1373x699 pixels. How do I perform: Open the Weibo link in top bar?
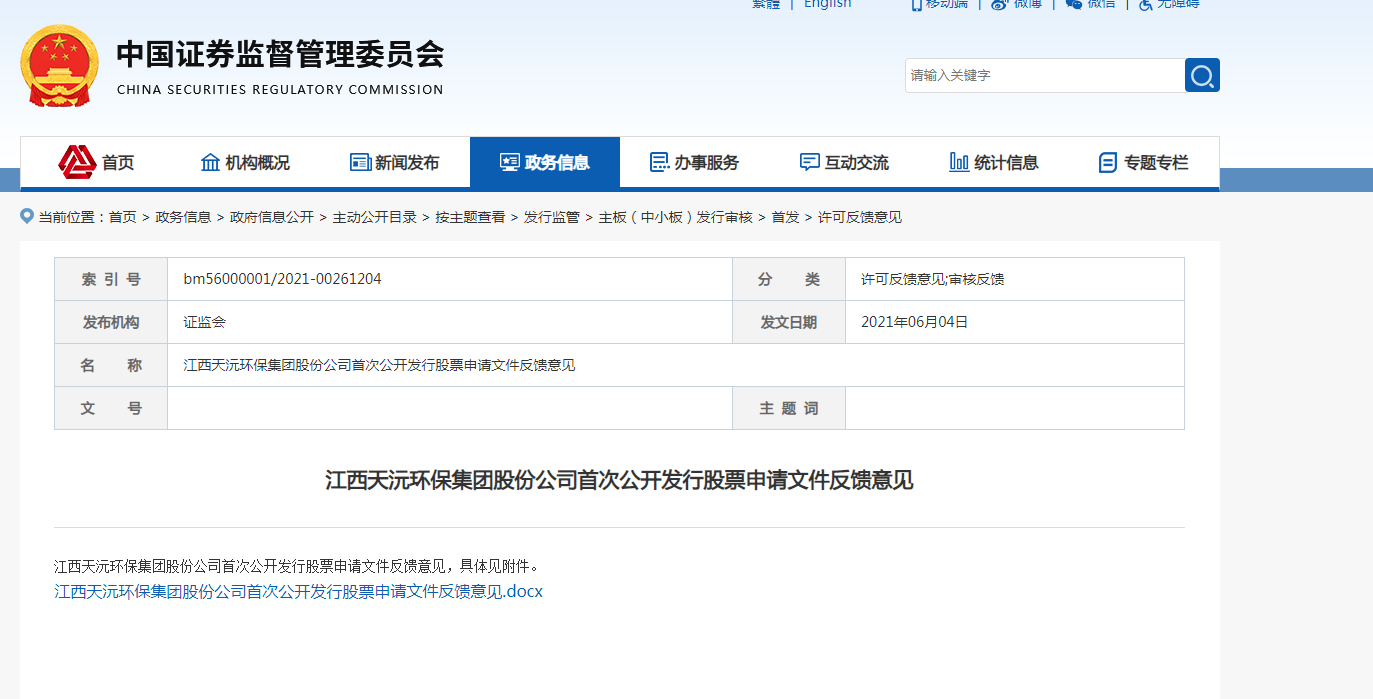[1017, 4]
